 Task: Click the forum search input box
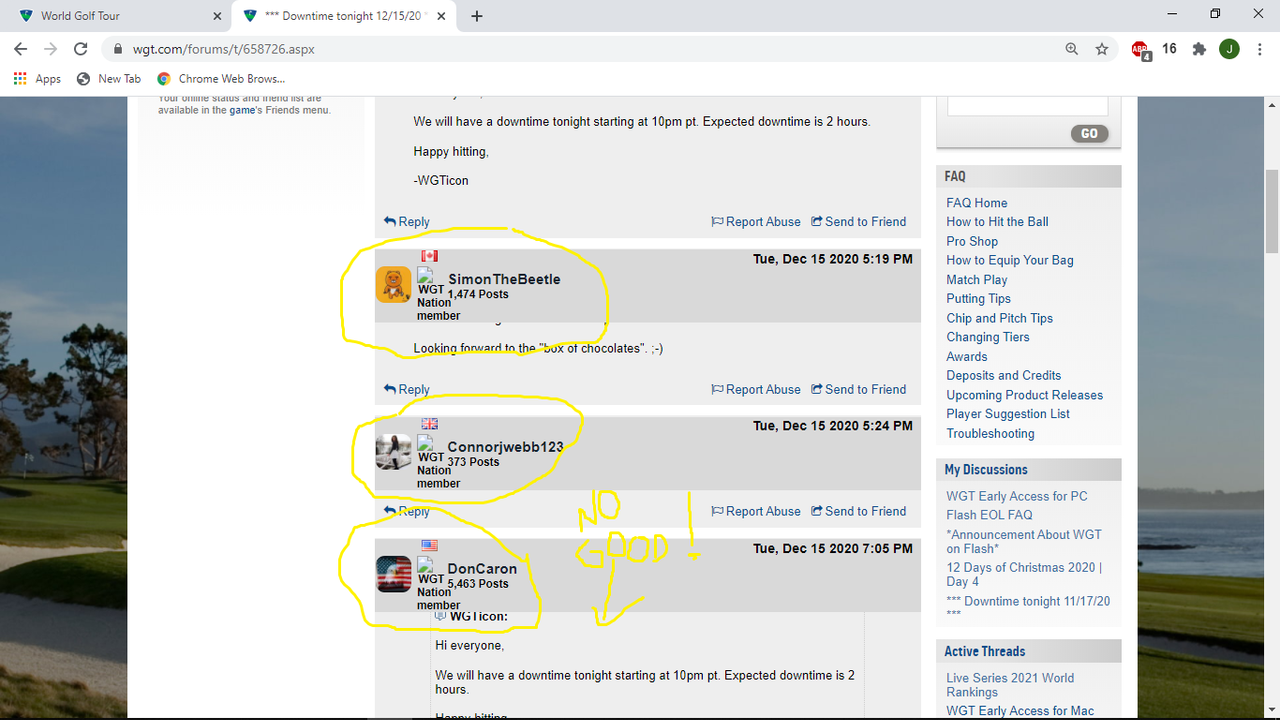tap(1027, 106)
